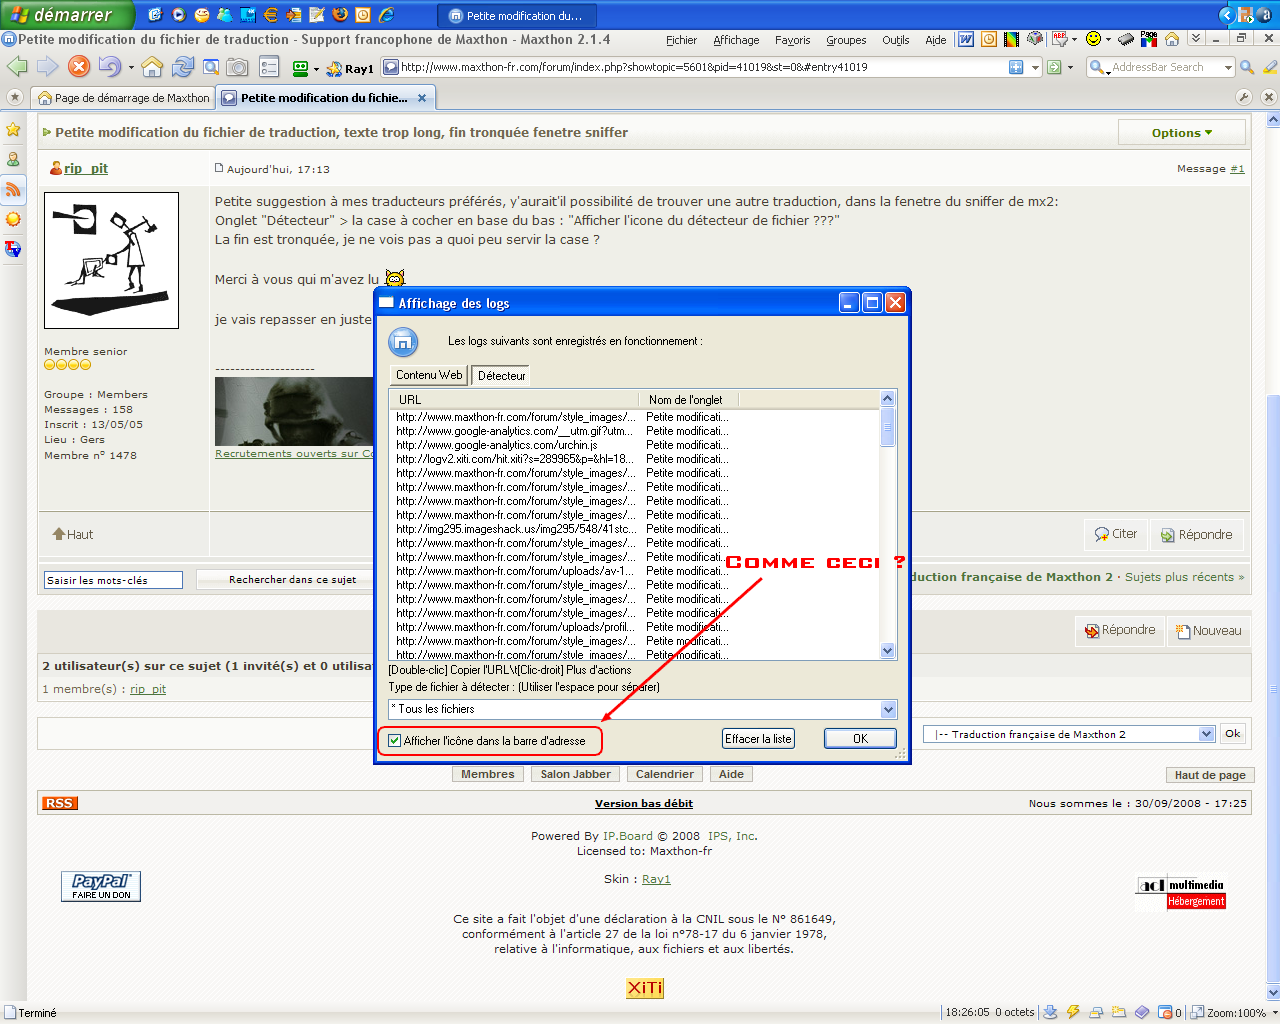Screen dimensions: 1280x1024
Task: Close the 'Petite modification du fichie...' tab
Action: (x=422, y=98)
